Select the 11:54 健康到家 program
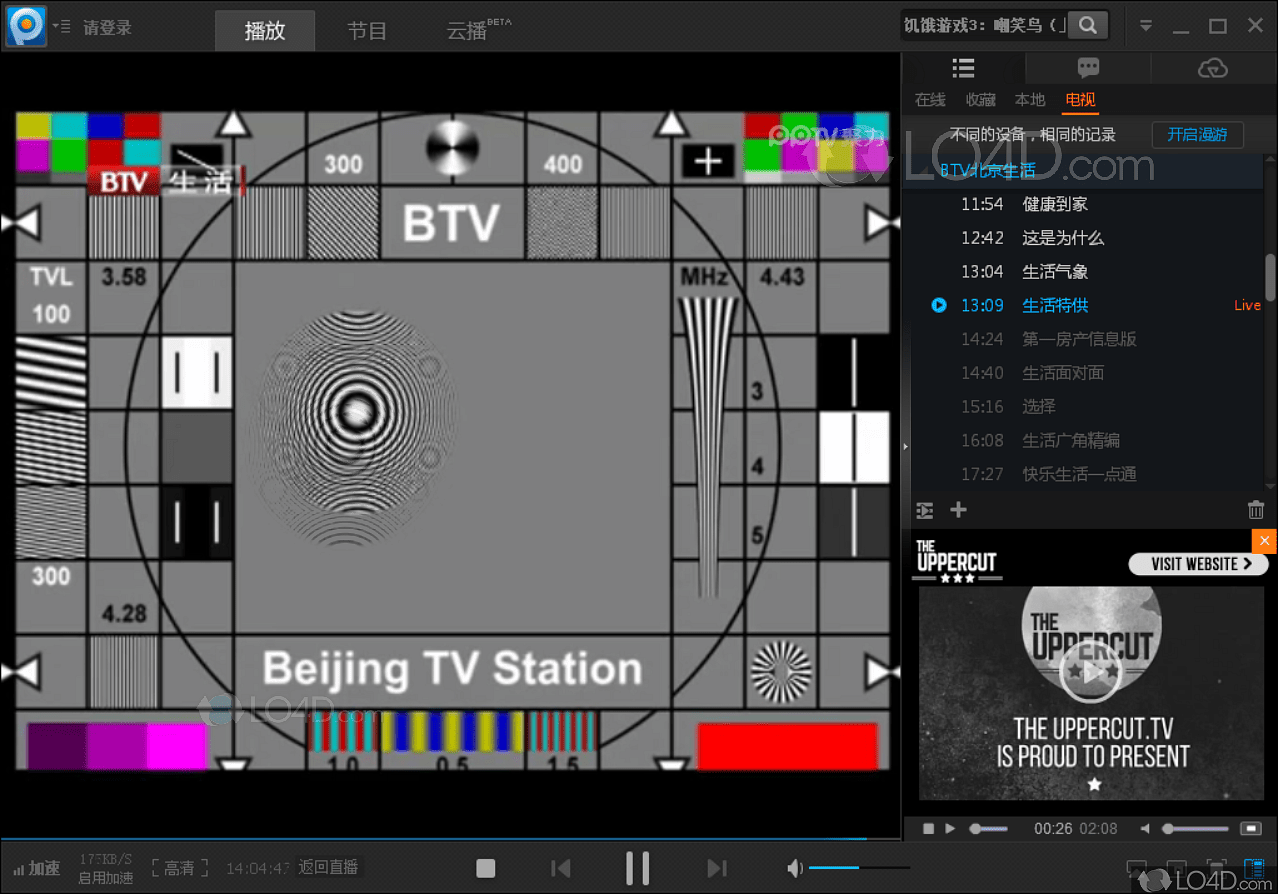The height and width of the screenshot is (894, 1278). pyautogui.click(x=1085, y=204)
